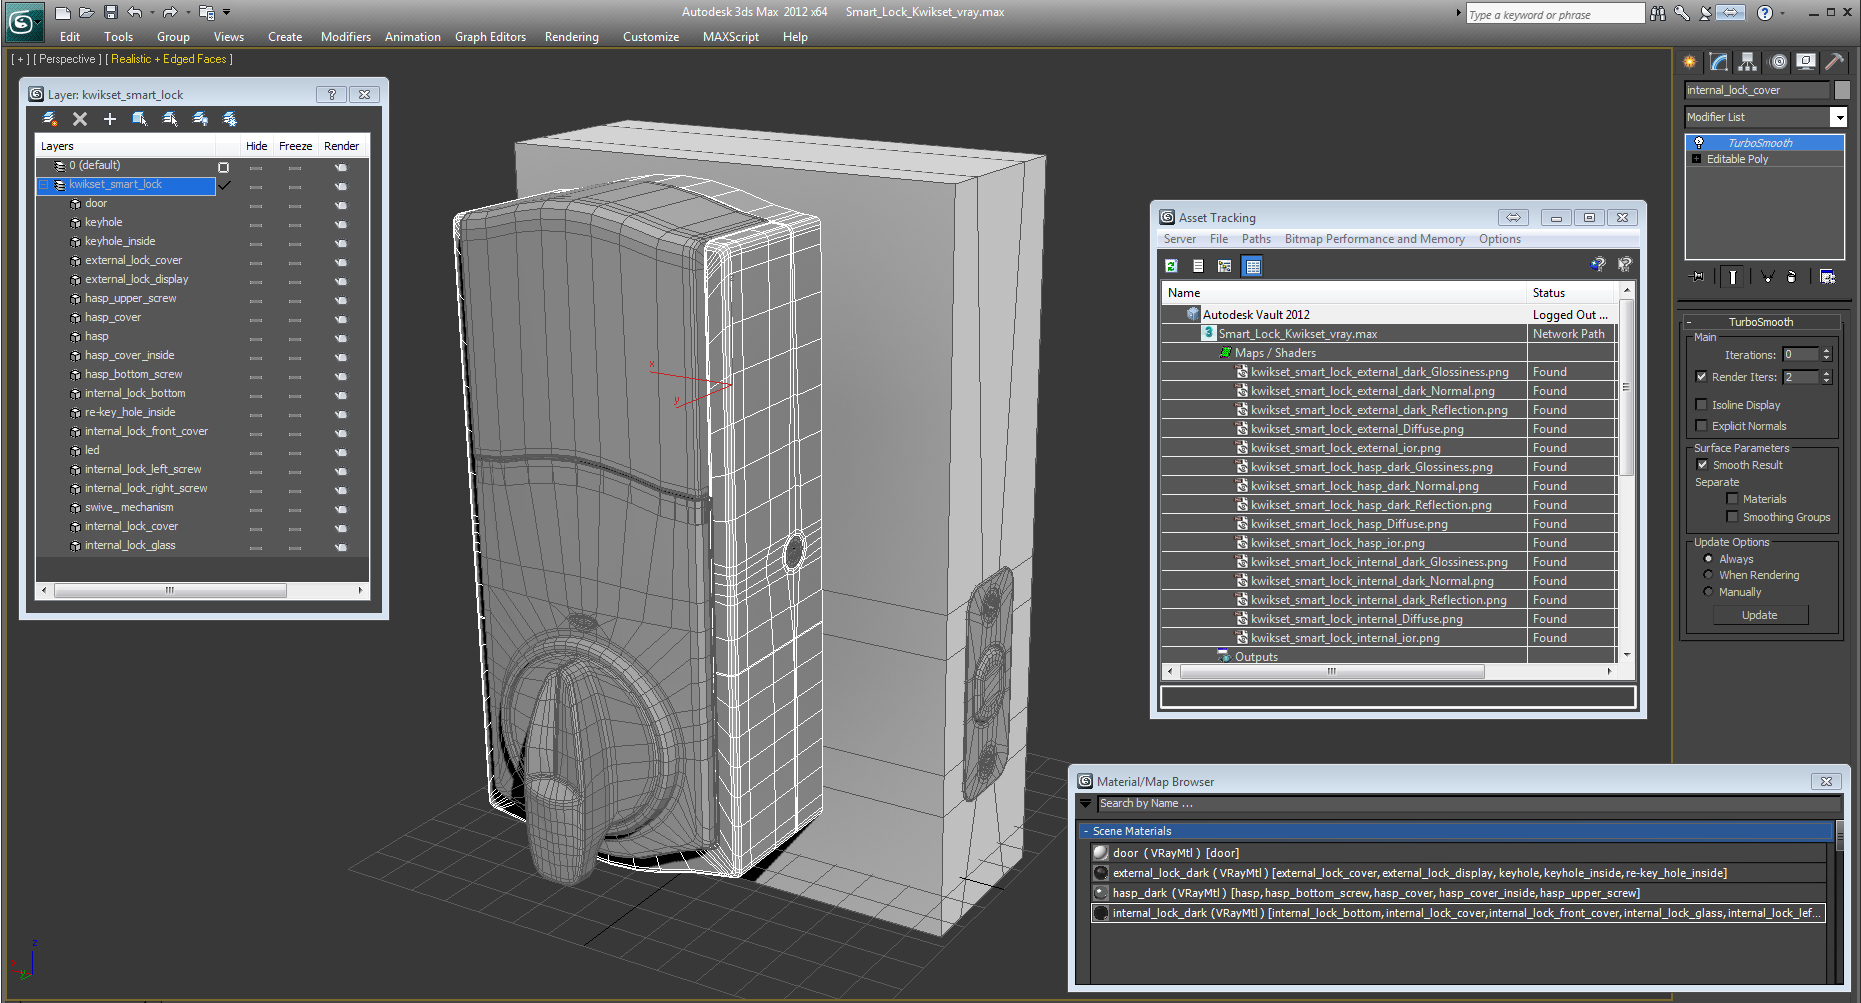Click the Layer dialog help question button

[x=331, y=94]
